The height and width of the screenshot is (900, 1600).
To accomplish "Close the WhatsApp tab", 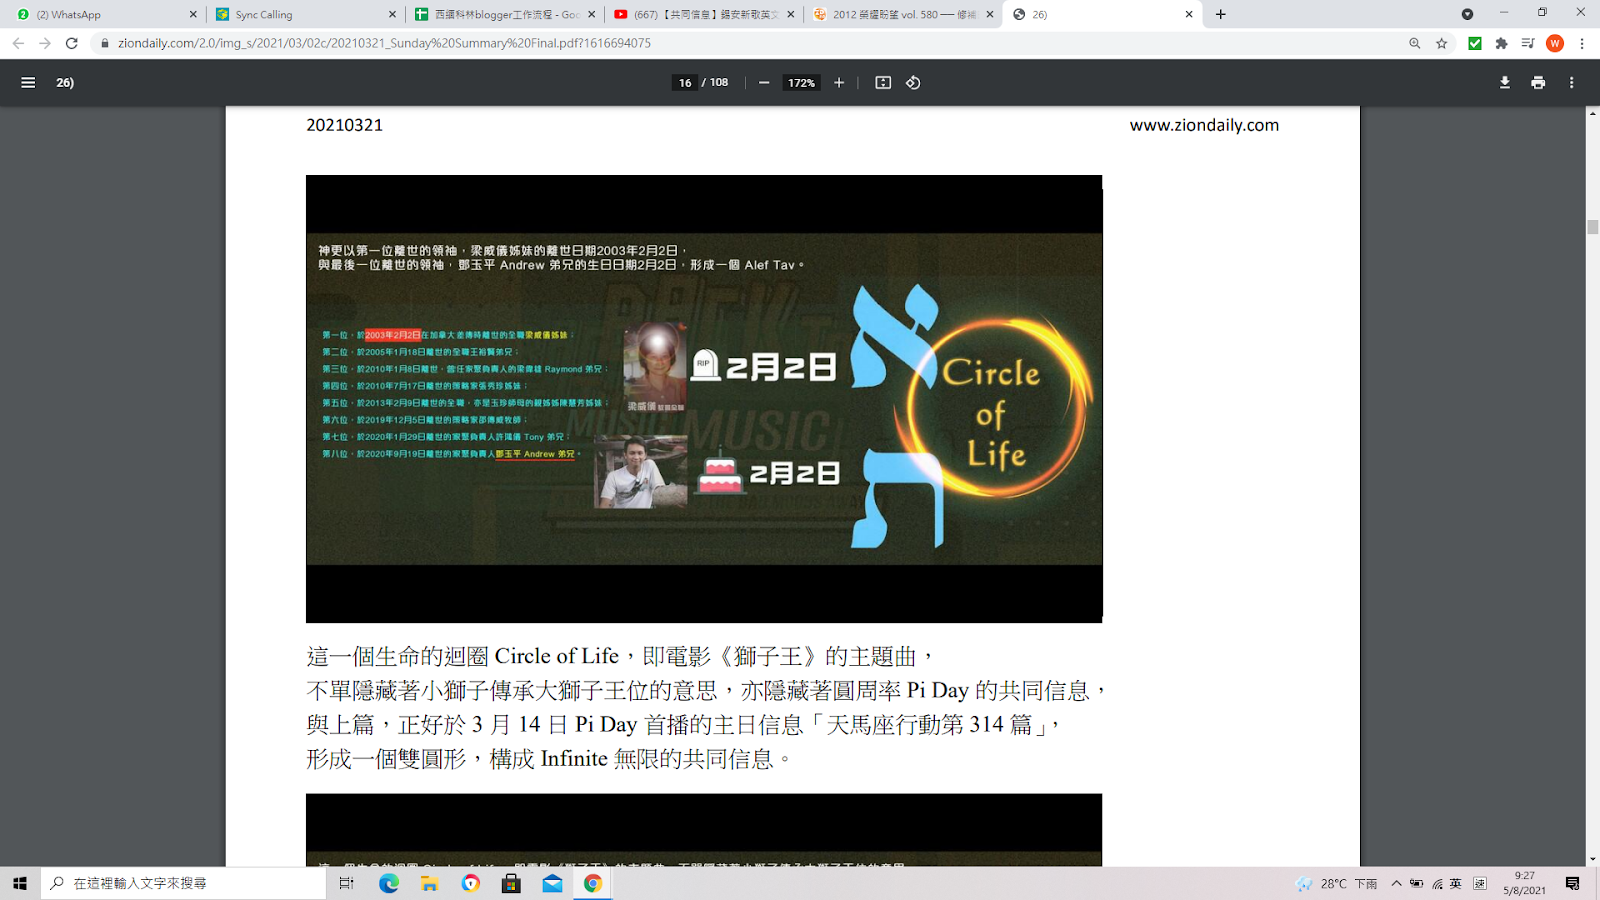I will pos(193,14).
